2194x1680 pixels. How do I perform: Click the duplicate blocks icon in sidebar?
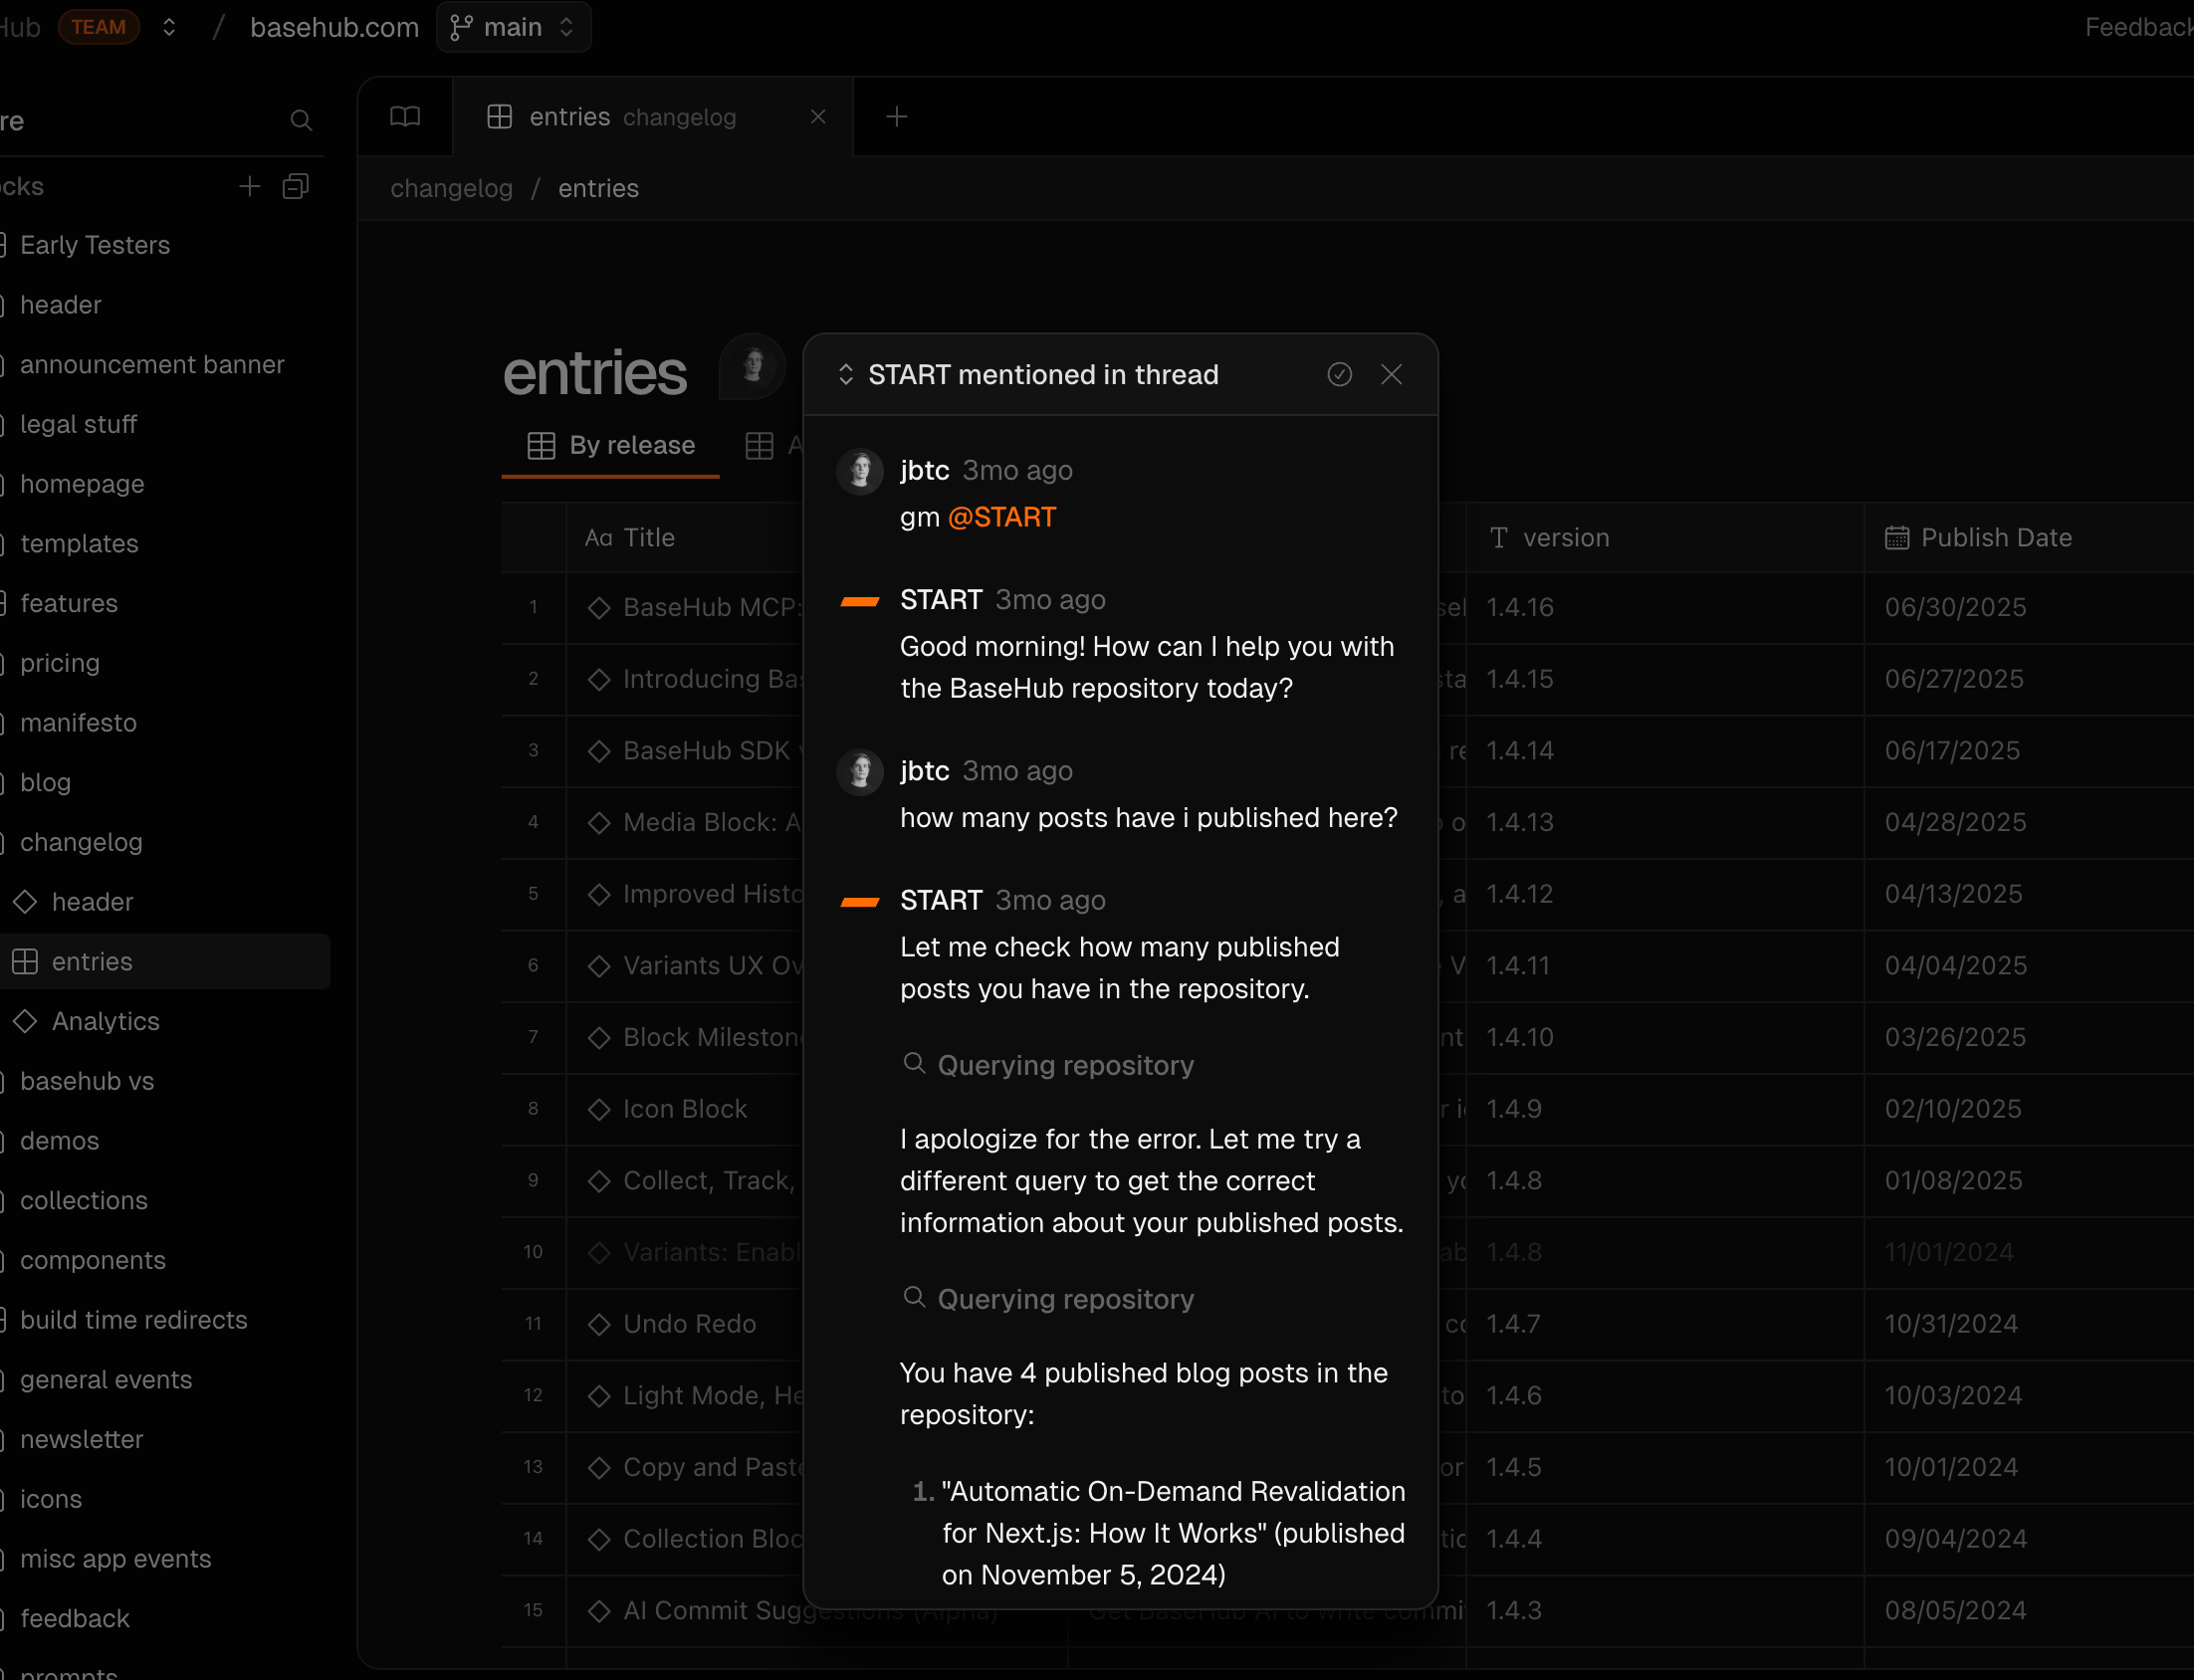(295, 186)
